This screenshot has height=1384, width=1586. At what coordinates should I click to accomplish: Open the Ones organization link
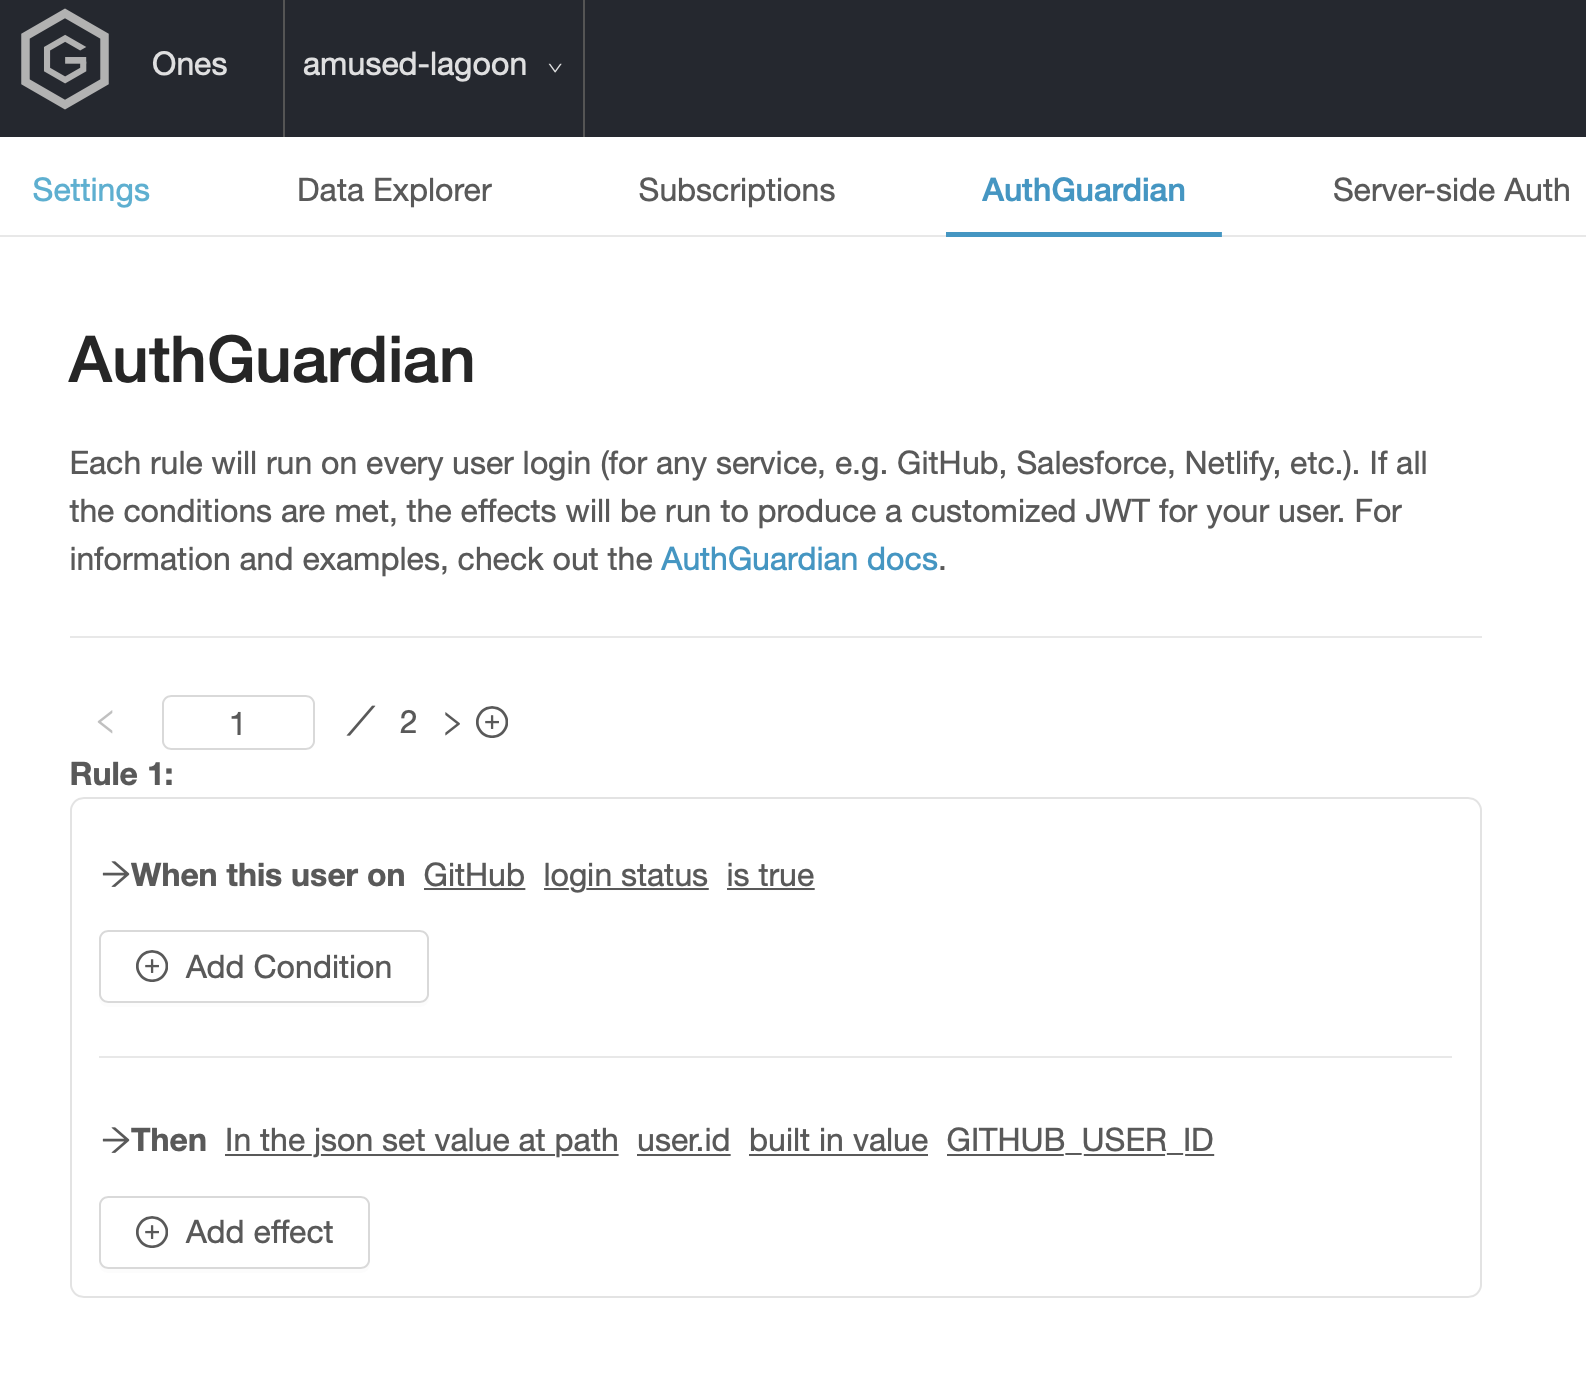tap(189, 64)
